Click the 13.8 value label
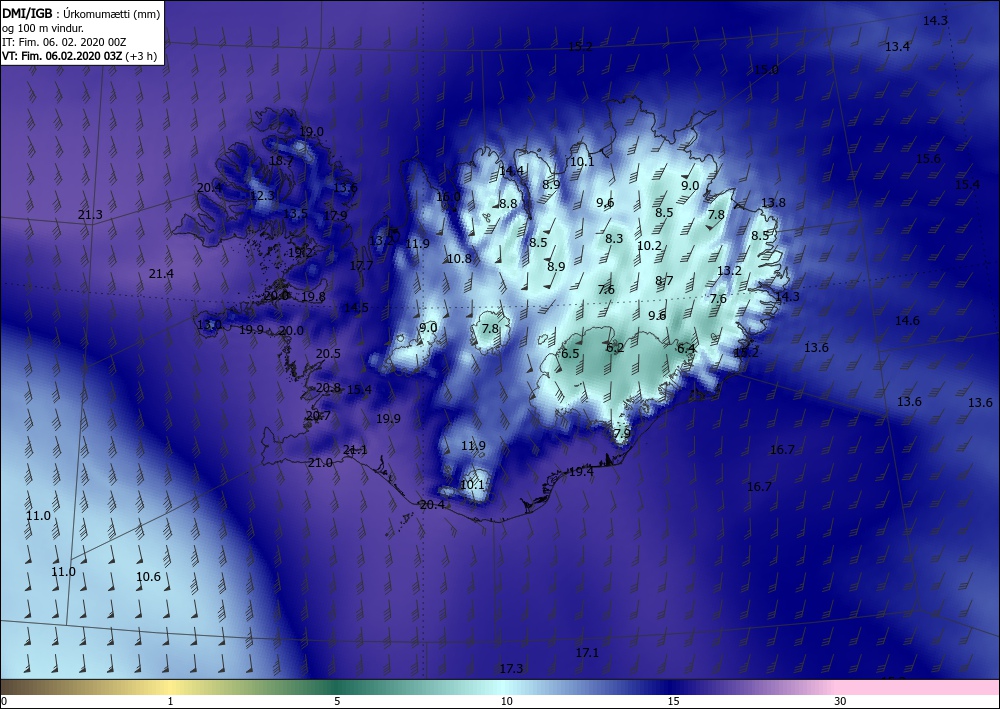The width and height of the screenshot is (1000, 709). point(773,203)
